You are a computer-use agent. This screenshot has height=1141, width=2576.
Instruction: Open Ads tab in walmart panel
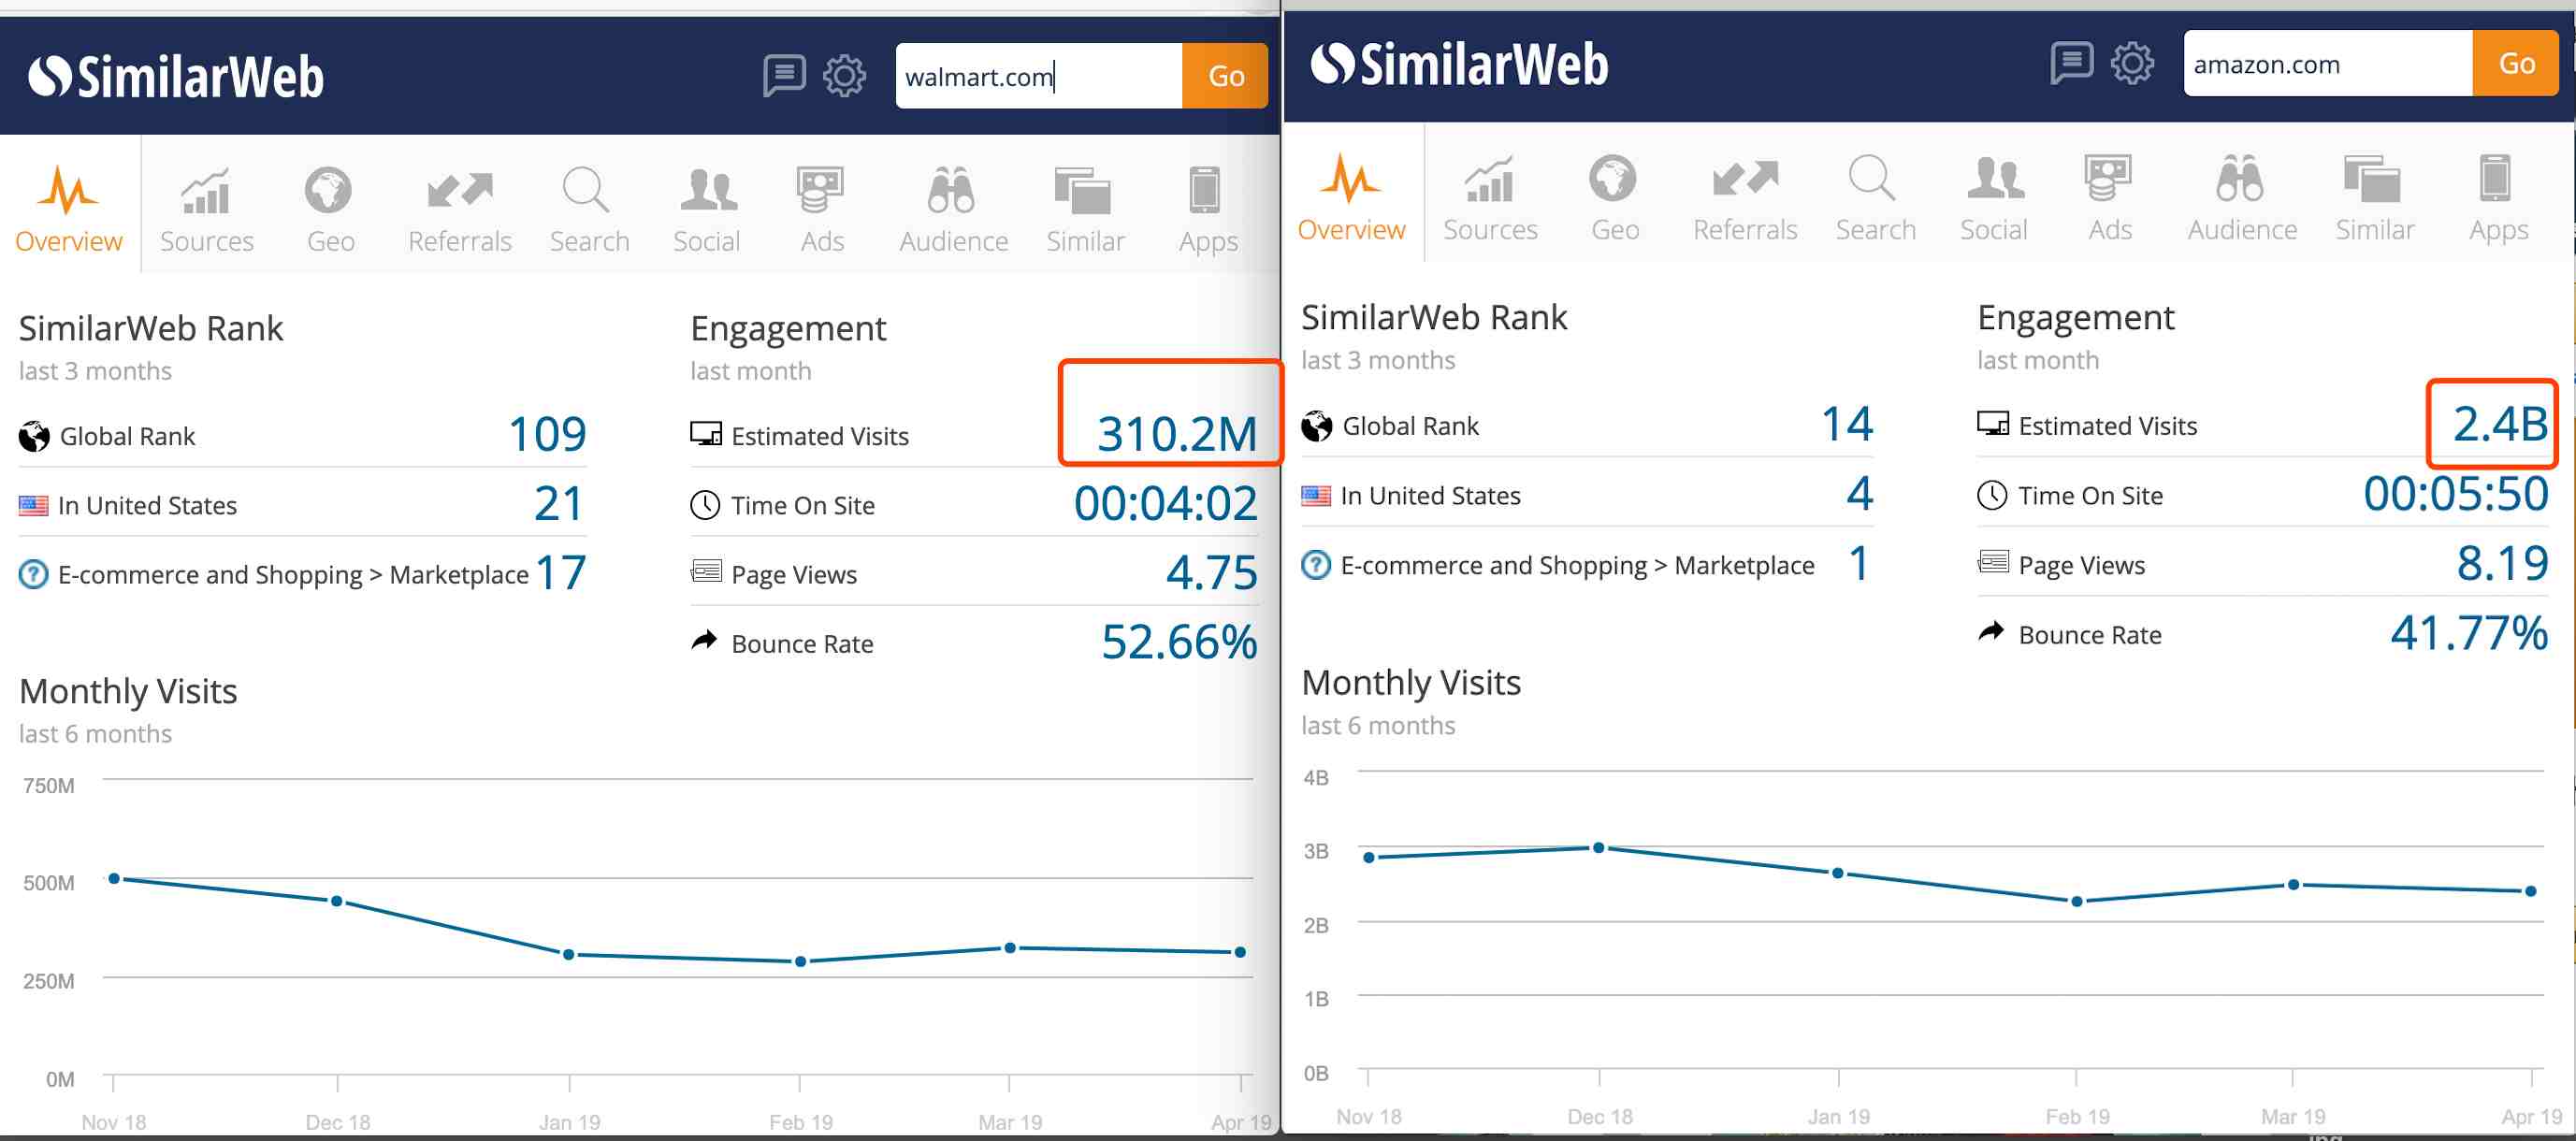822,209
